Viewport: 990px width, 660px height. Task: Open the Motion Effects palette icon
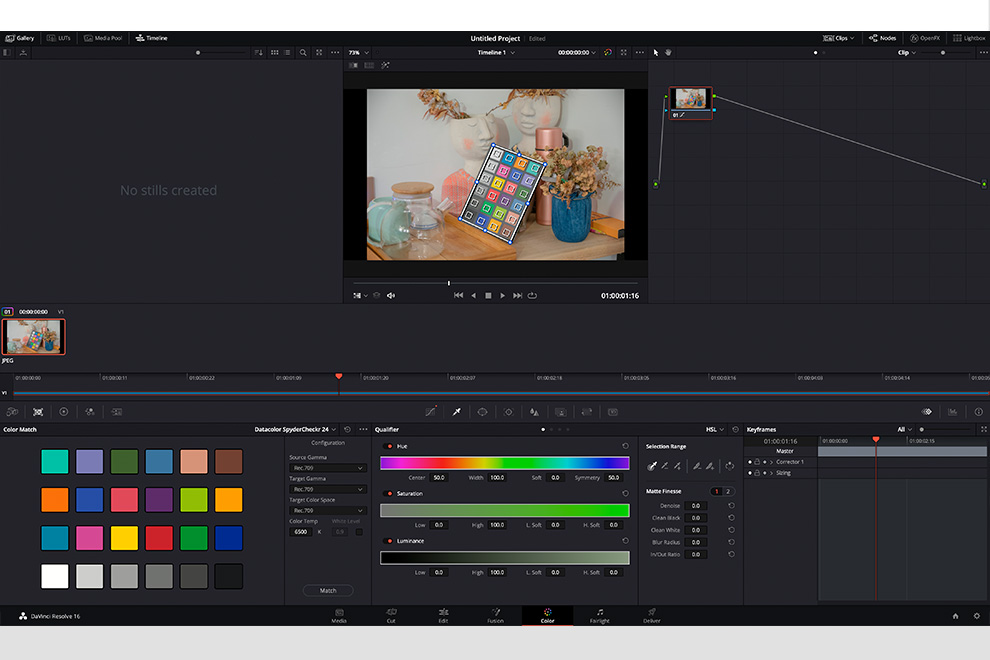click(x=117, y=412)
